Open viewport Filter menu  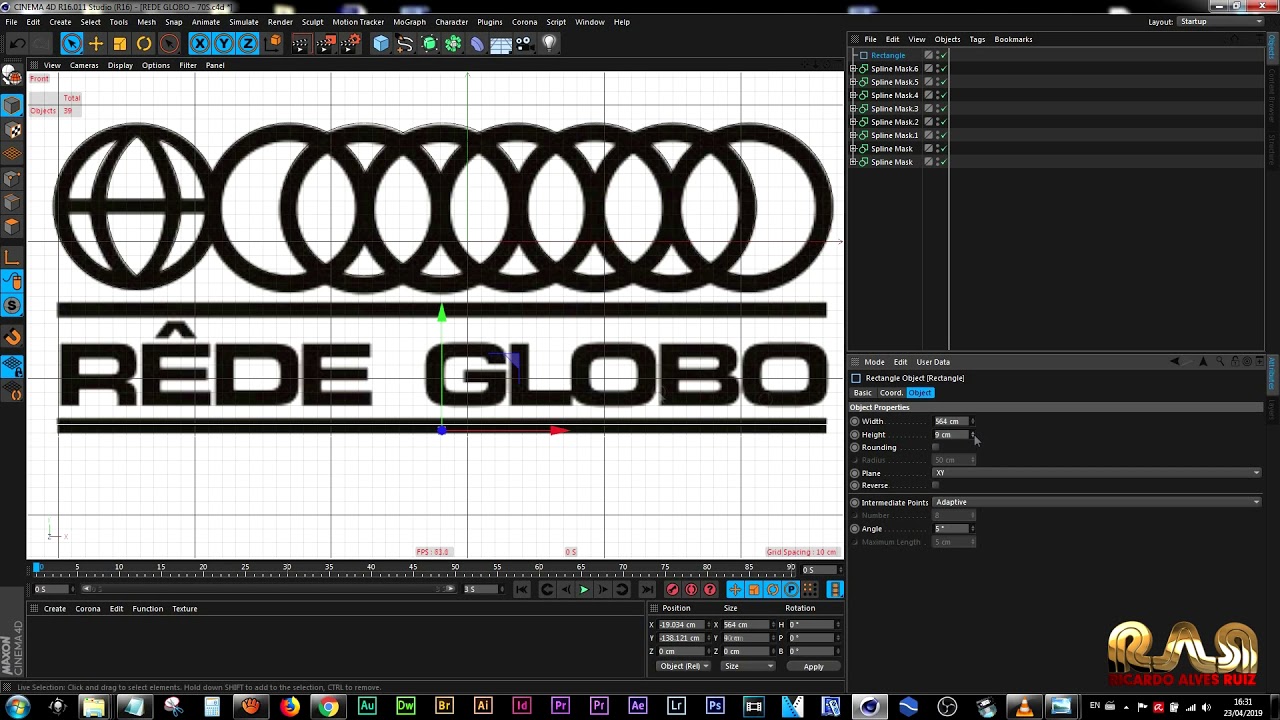[x=188, y=65]
